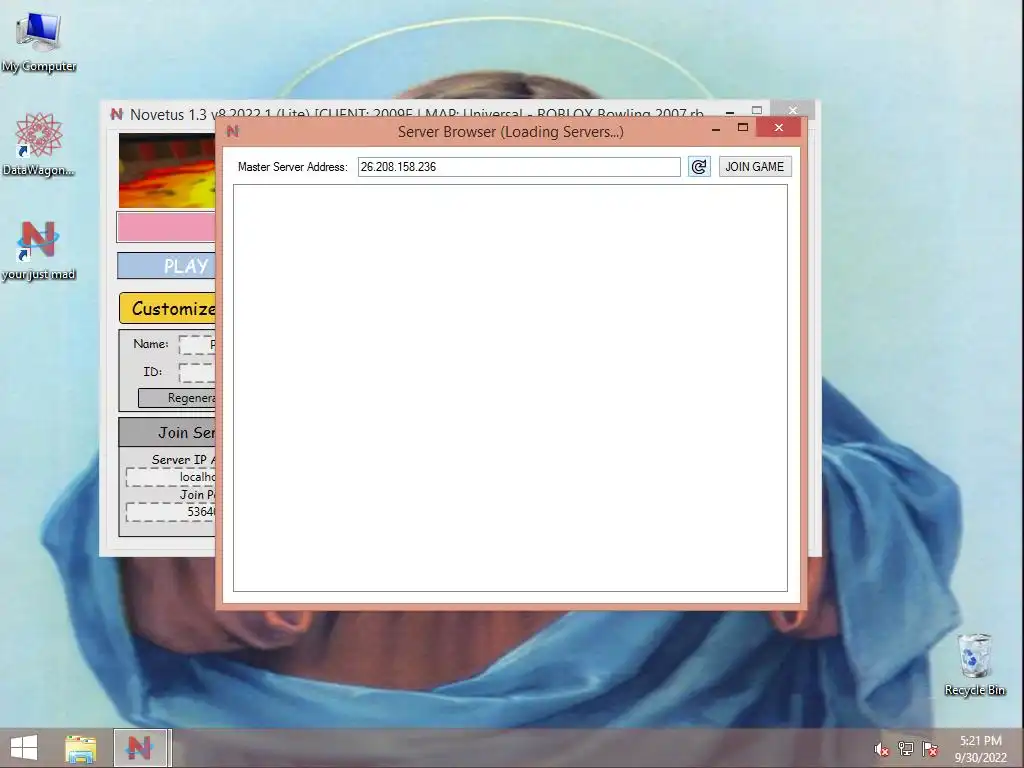Click the Novetus window title bar icon
The width and height of the screenshot is (1024, 768).
[x=116, y=114]
